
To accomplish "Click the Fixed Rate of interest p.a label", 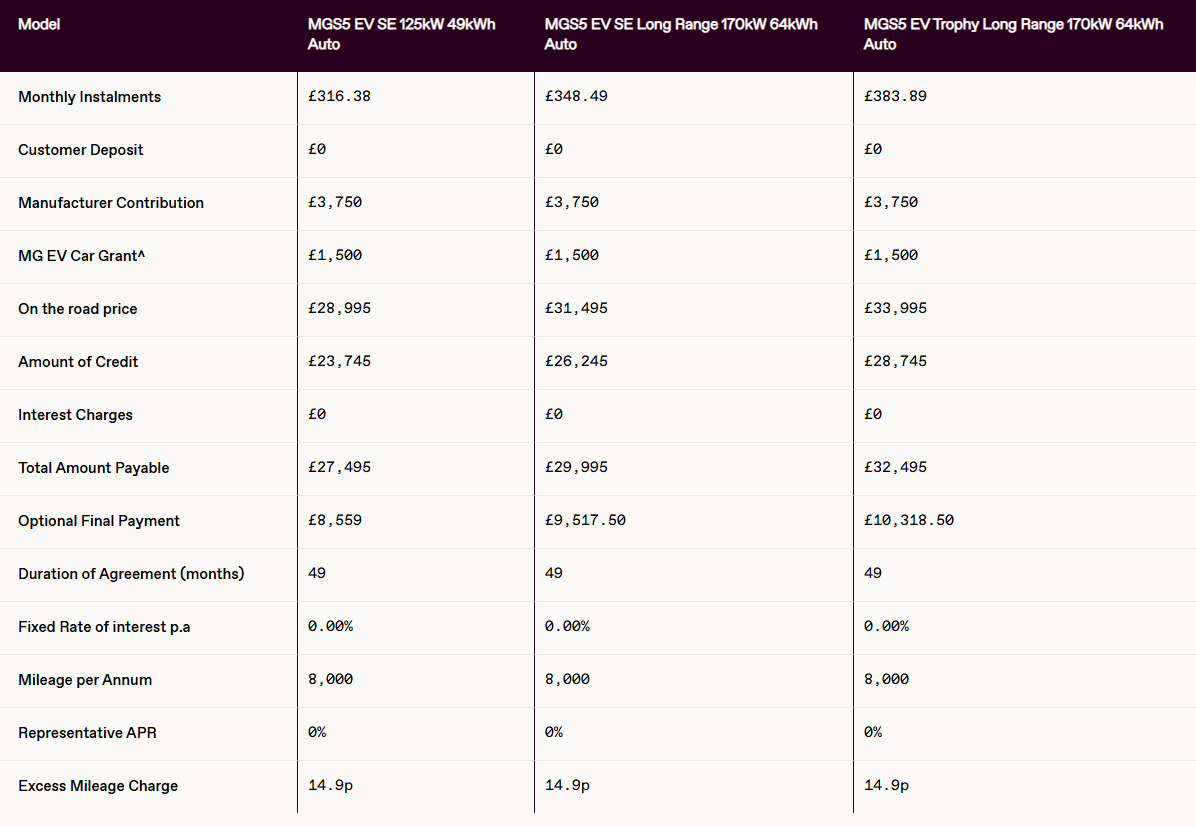I will pyautogui.click(x=104, y=627).
